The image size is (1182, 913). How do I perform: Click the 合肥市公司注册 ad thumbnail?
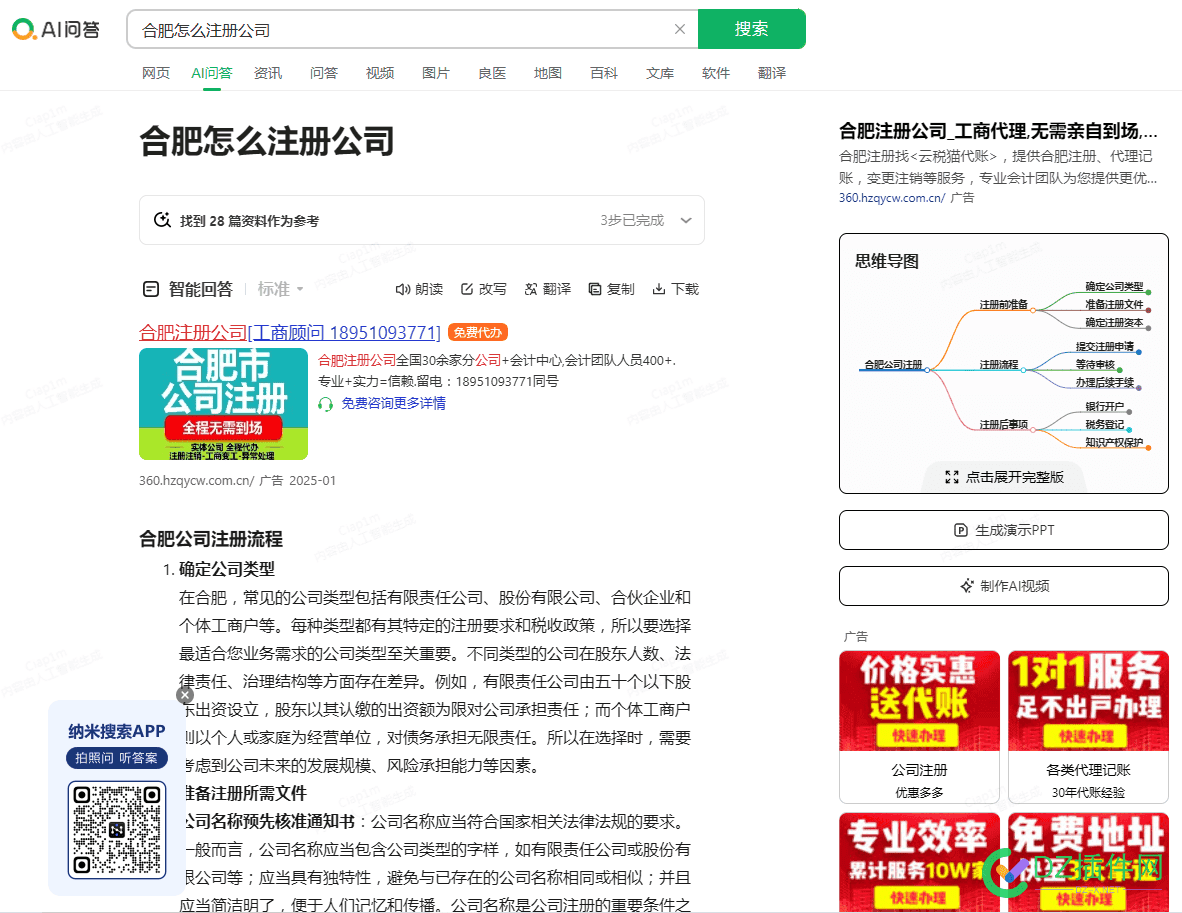(x=223, y=403)
